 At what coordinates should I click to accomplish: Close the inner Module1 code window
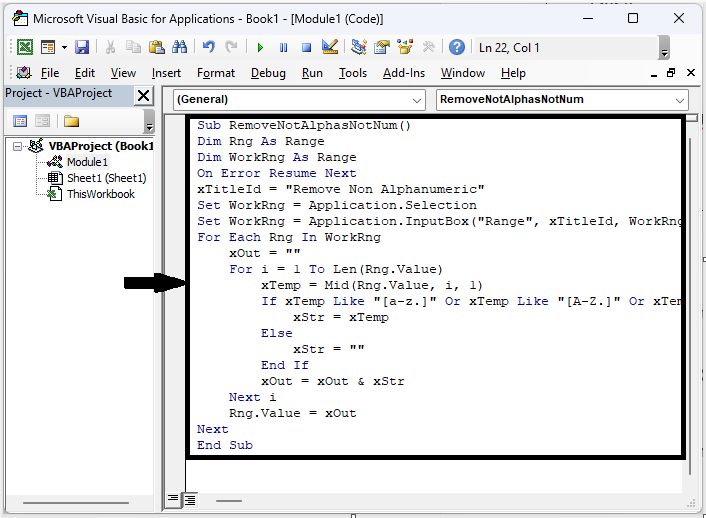click(x=691, y=73)
